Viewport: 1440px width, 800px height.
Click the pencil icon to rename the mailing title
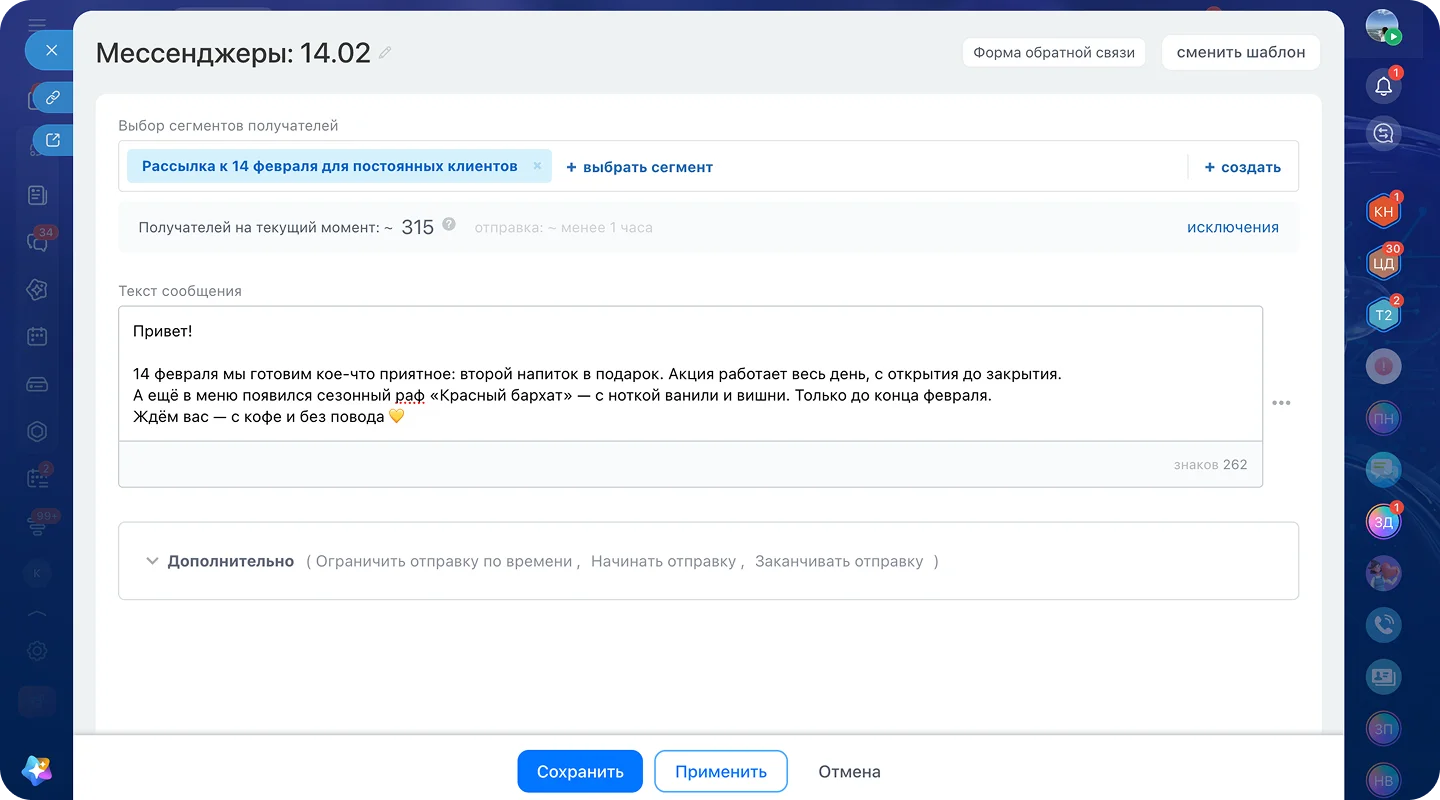[385, 53]
